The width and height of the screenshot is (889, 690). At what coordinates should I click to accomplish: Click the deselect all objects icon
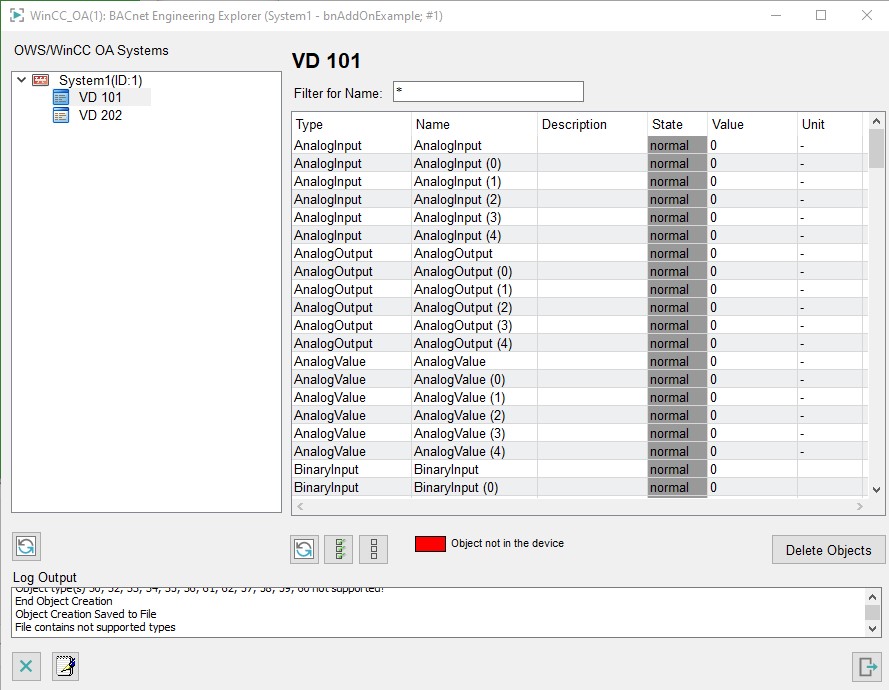[373, 549]
